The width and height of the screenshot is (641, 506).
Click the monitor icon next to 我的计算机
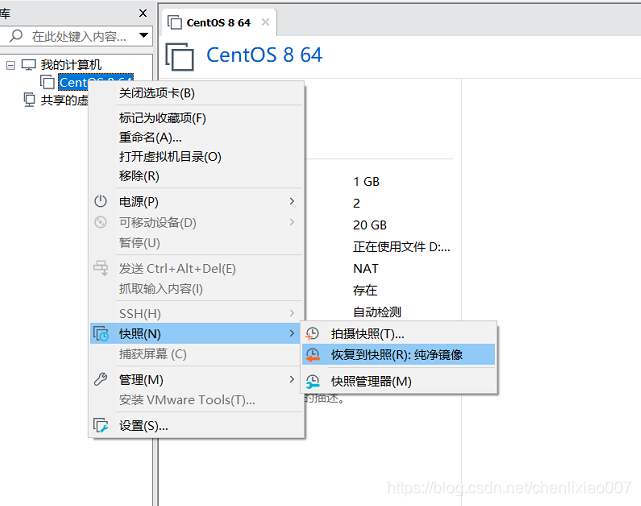tap(29, 65)
